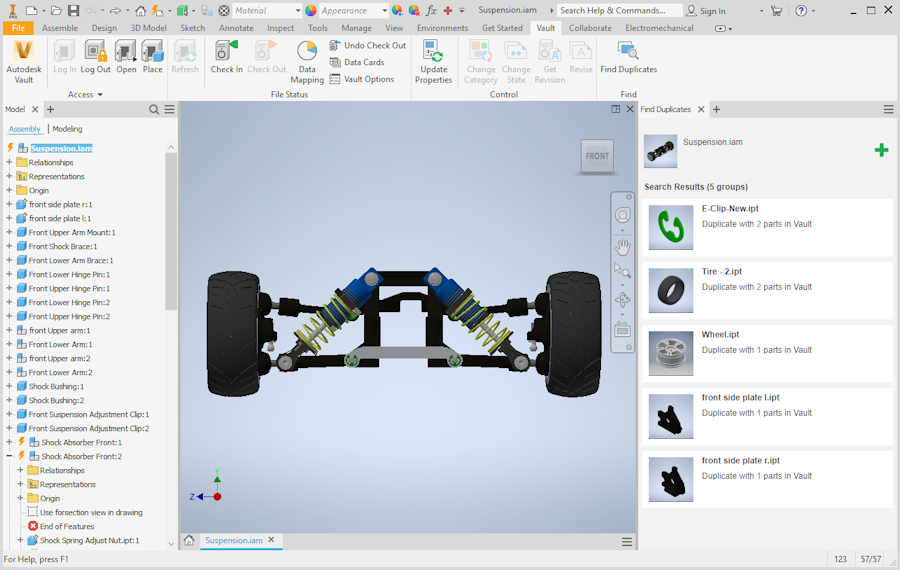Screen dimensions: 900x570
Task: Select Shock Bushing:1 in browser
Action: [56, 386]
